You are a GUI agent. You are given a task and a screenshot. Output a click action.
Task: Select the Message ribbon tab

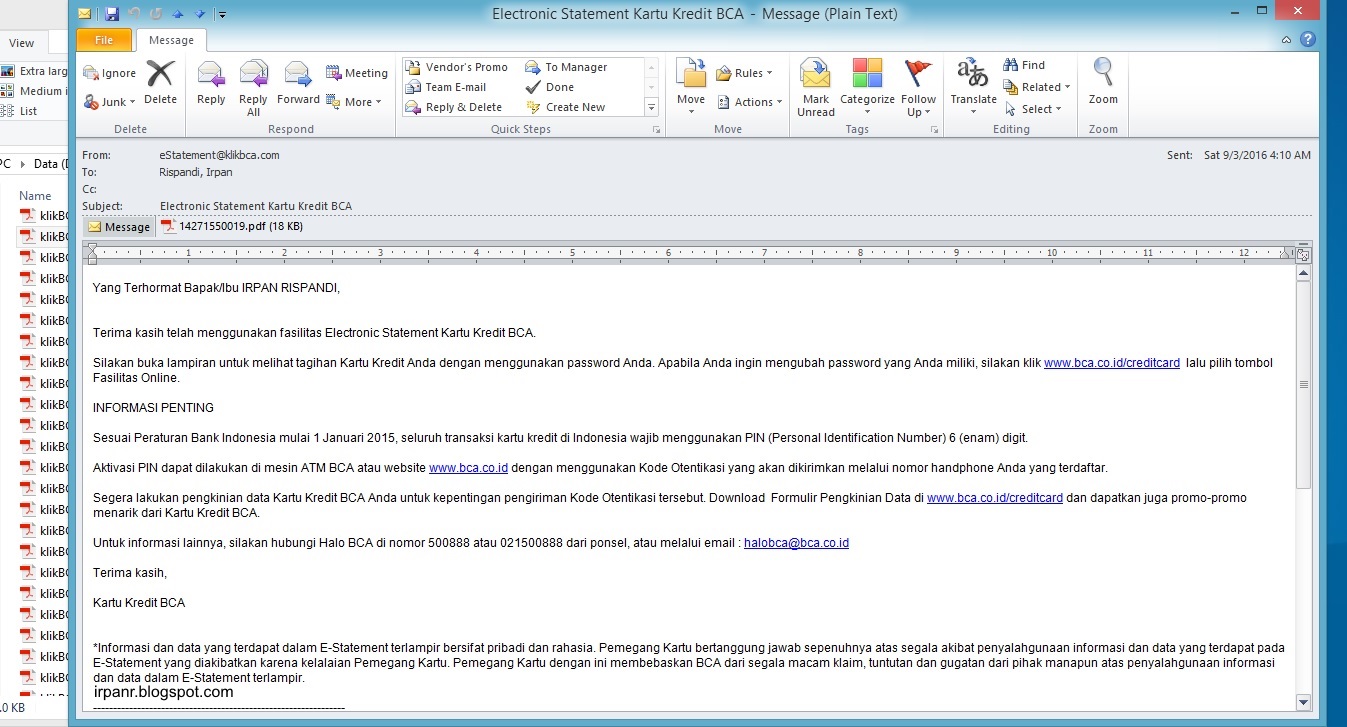click(x=171, y=40)
